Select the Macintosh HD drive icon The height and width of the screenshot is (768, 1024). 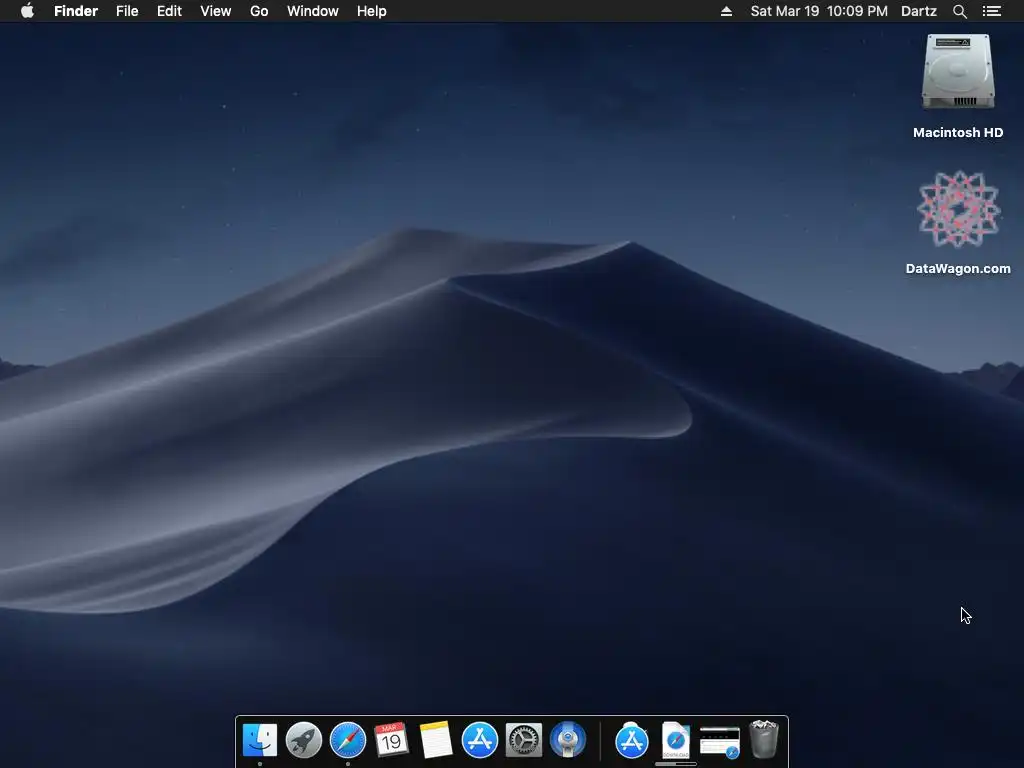pos(958,72)
